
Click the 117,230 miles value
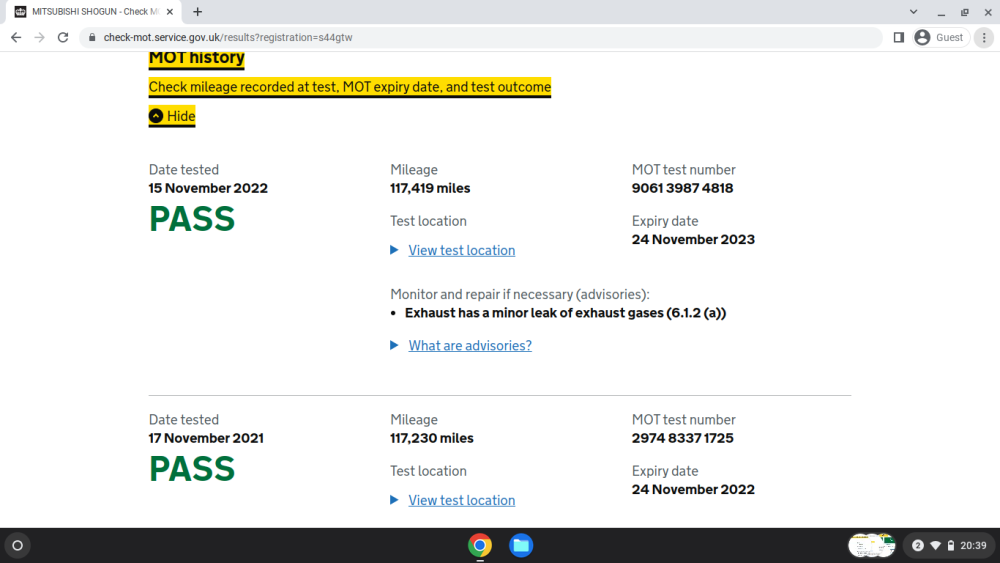tap(432, 439)
